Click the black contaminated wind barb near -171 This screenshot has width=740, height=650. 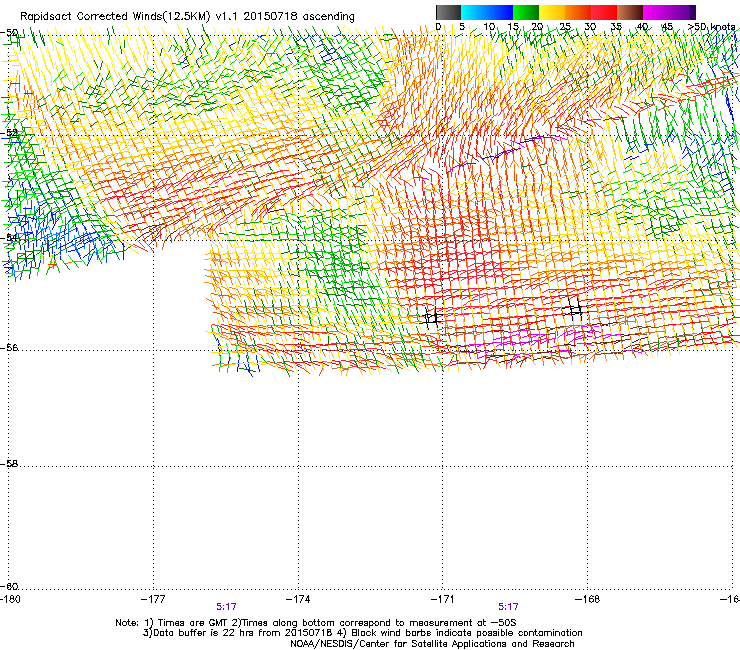[432, 317]
